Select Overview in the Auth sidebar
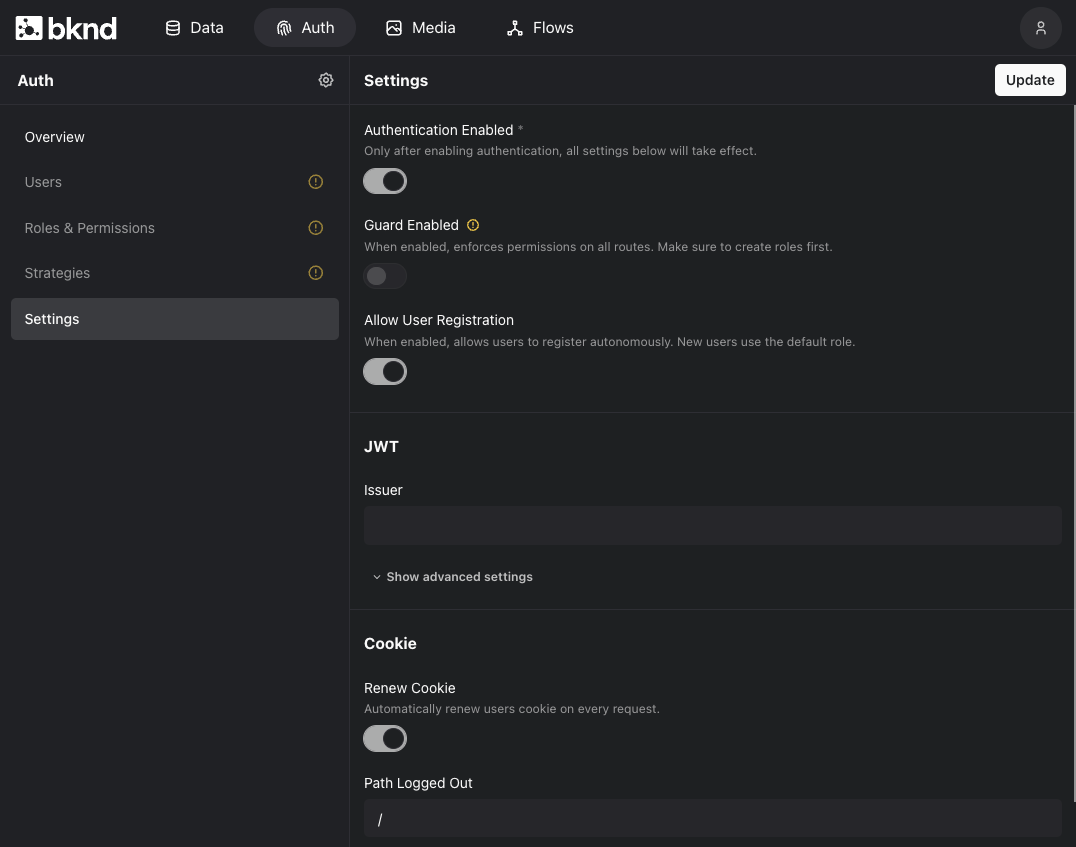 point(175,137)
